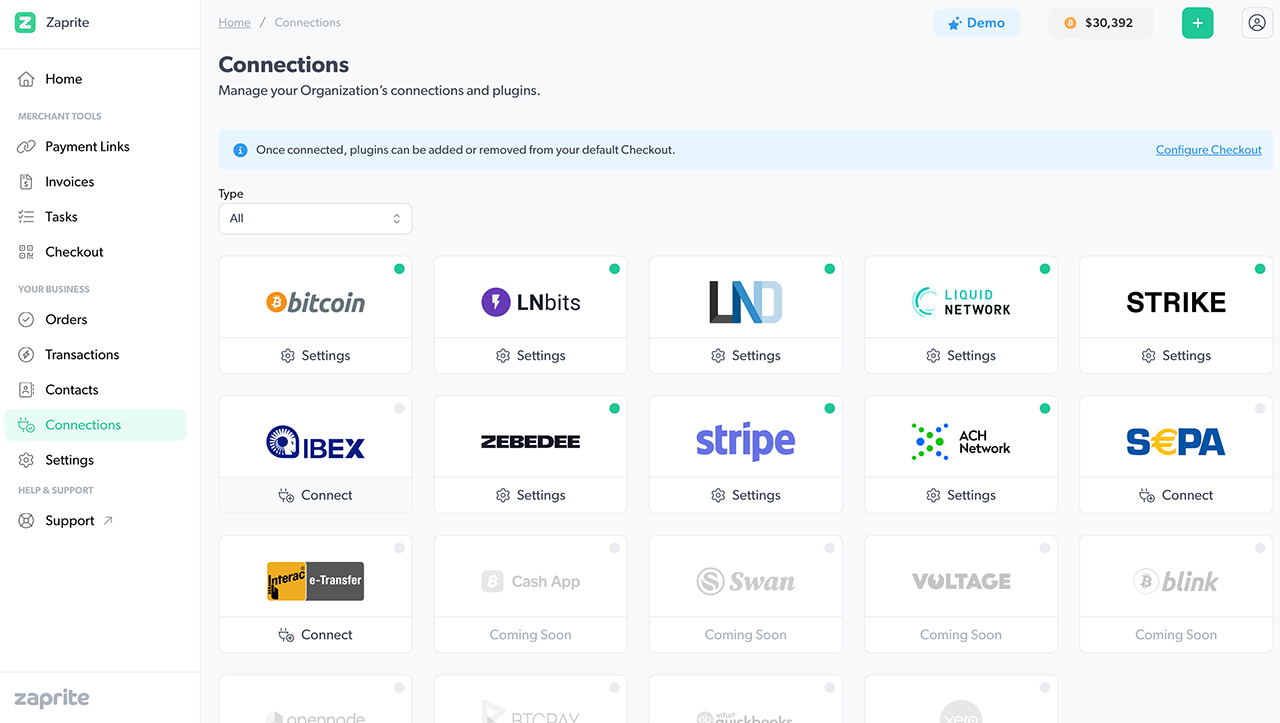1280x723 pixels.
Task: Open Settings for ACH Network
Action: [961, 496]
